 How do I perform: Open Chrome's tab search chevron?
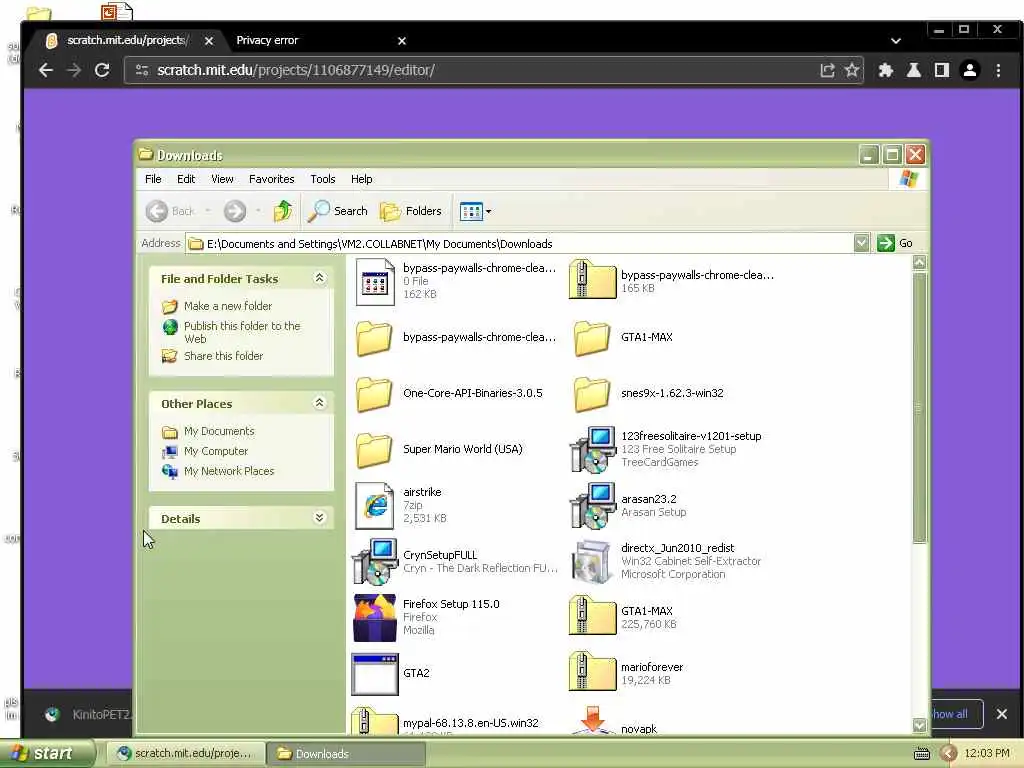[x=896, y=40]
